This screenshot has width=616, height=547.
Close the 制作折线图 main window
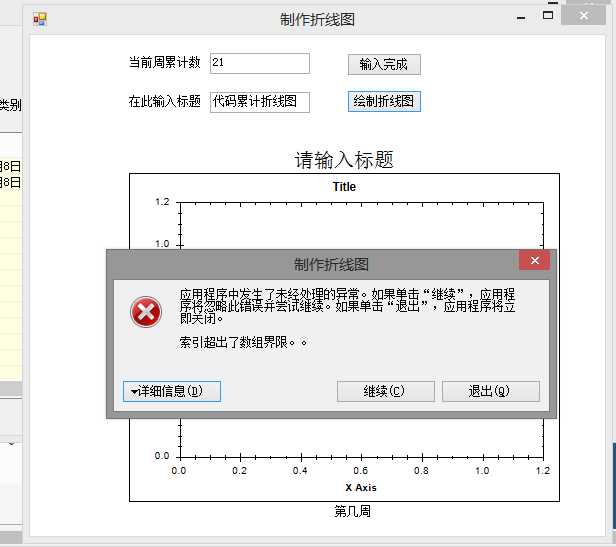click(x=583, y=15)
